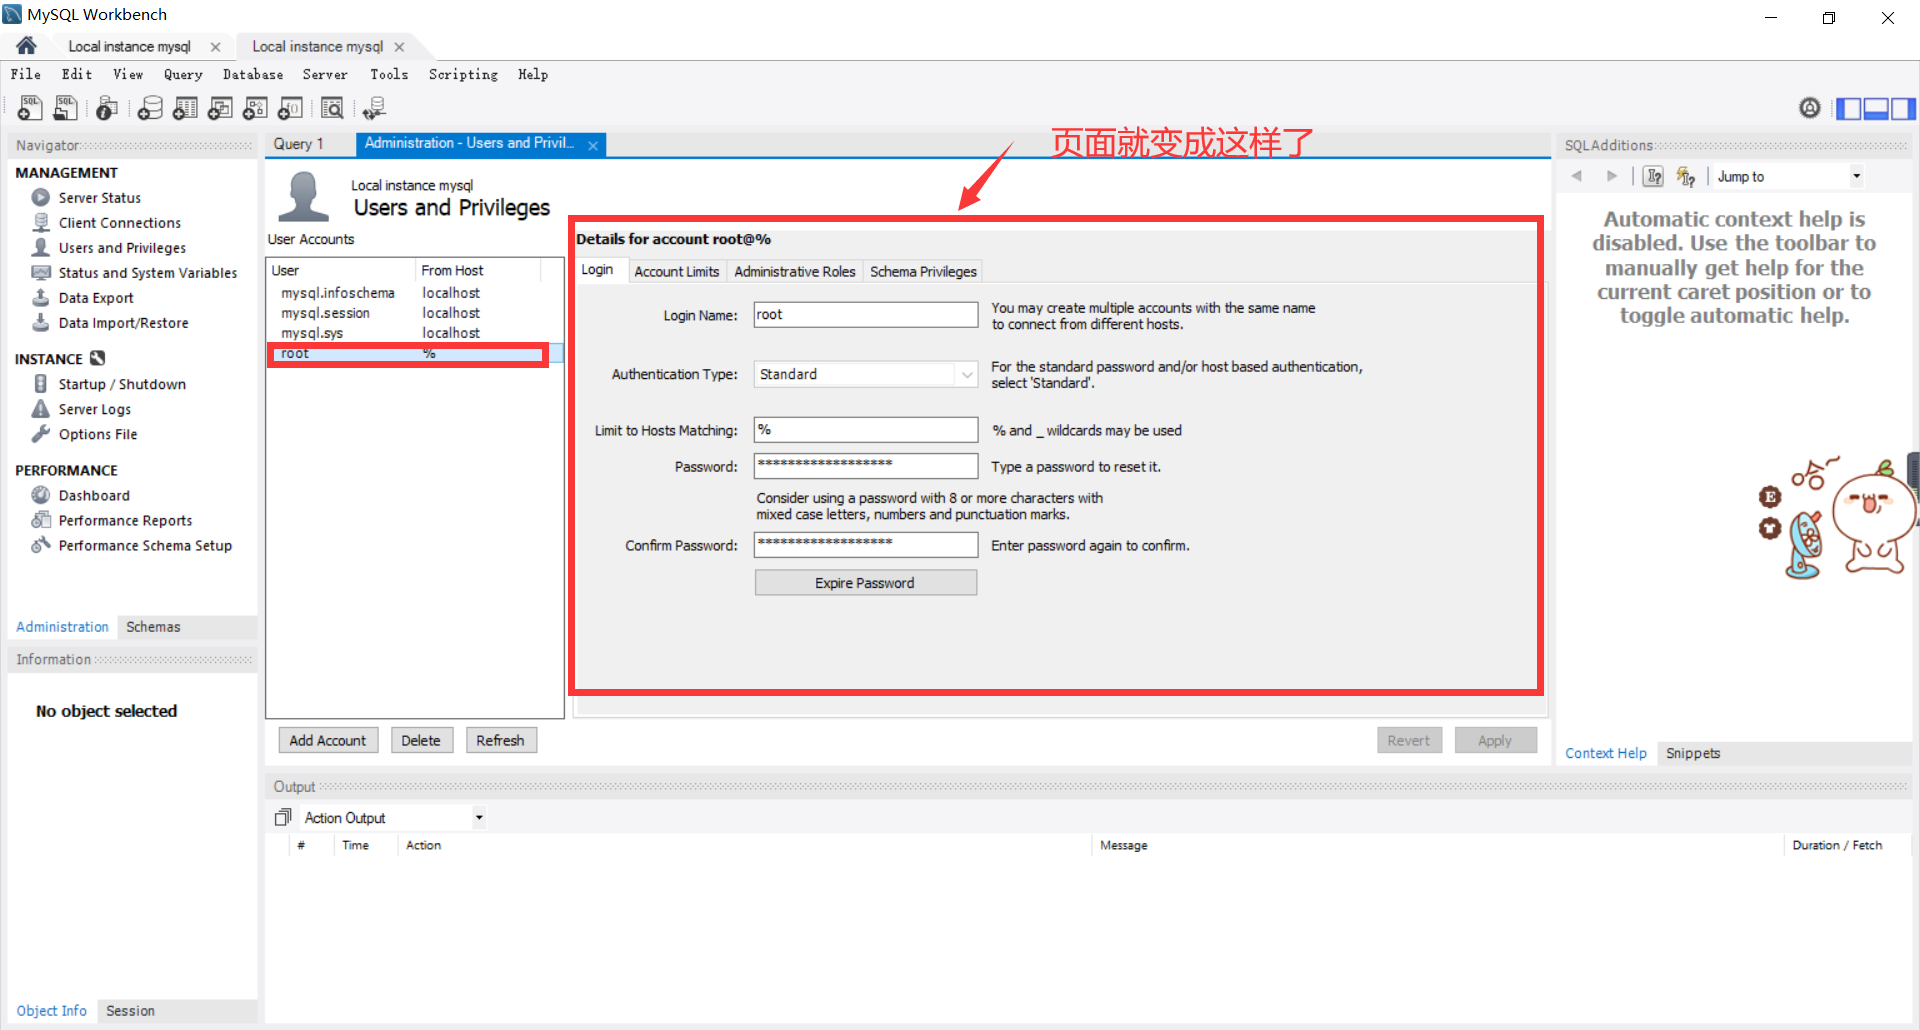The height and width of the screenshot is (1030, 1920).
Task: Open the Database menu
Action: click(253, 74)
